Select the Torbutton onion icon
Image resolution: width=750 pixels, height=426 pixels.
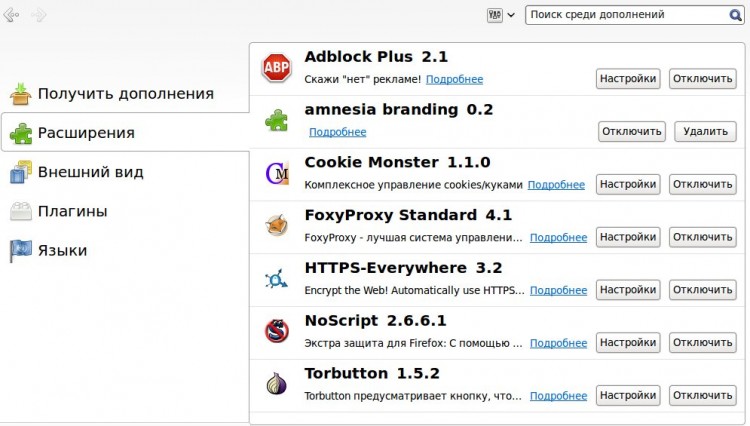point(276,383)
